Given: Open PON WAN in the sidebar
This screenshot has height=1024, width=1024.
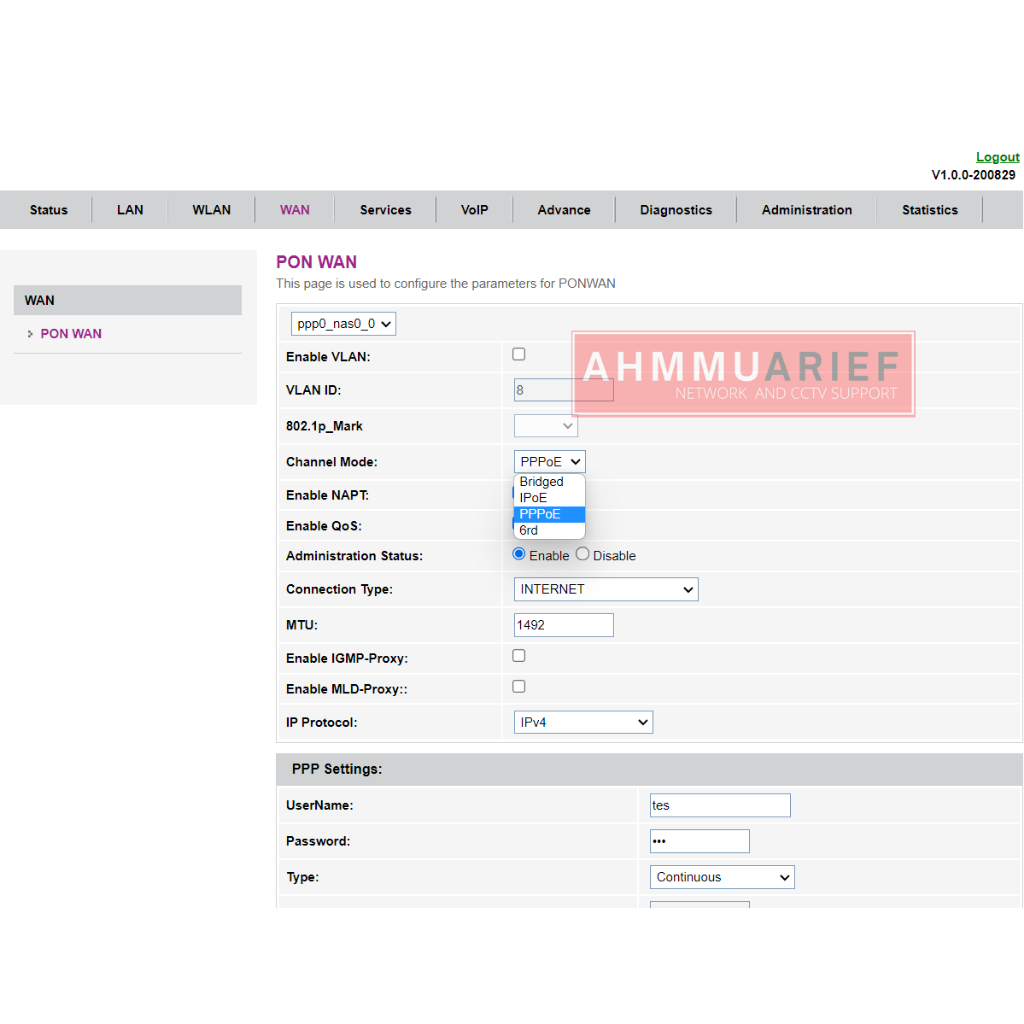Looking at the screenshot, I should point(71,334).
